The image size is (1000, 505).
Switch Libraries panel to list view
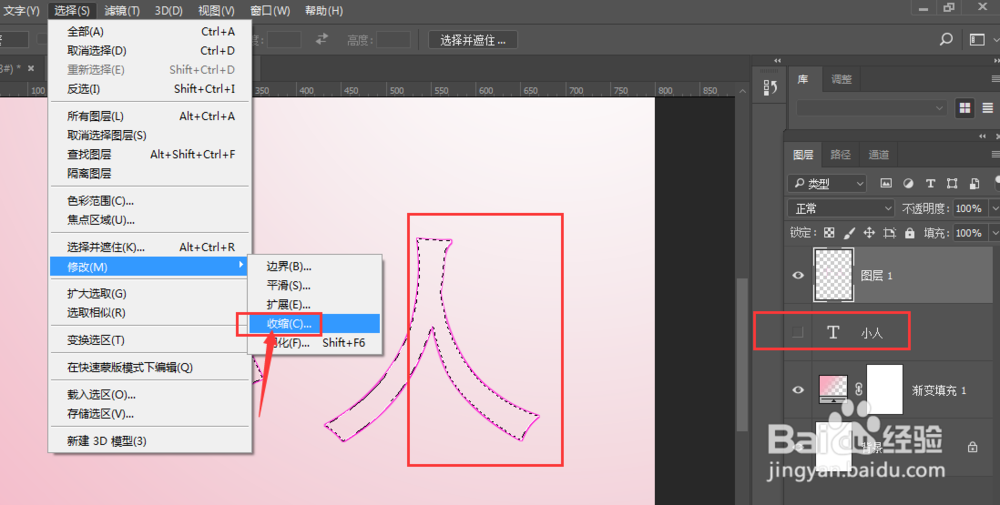point(988,108)
